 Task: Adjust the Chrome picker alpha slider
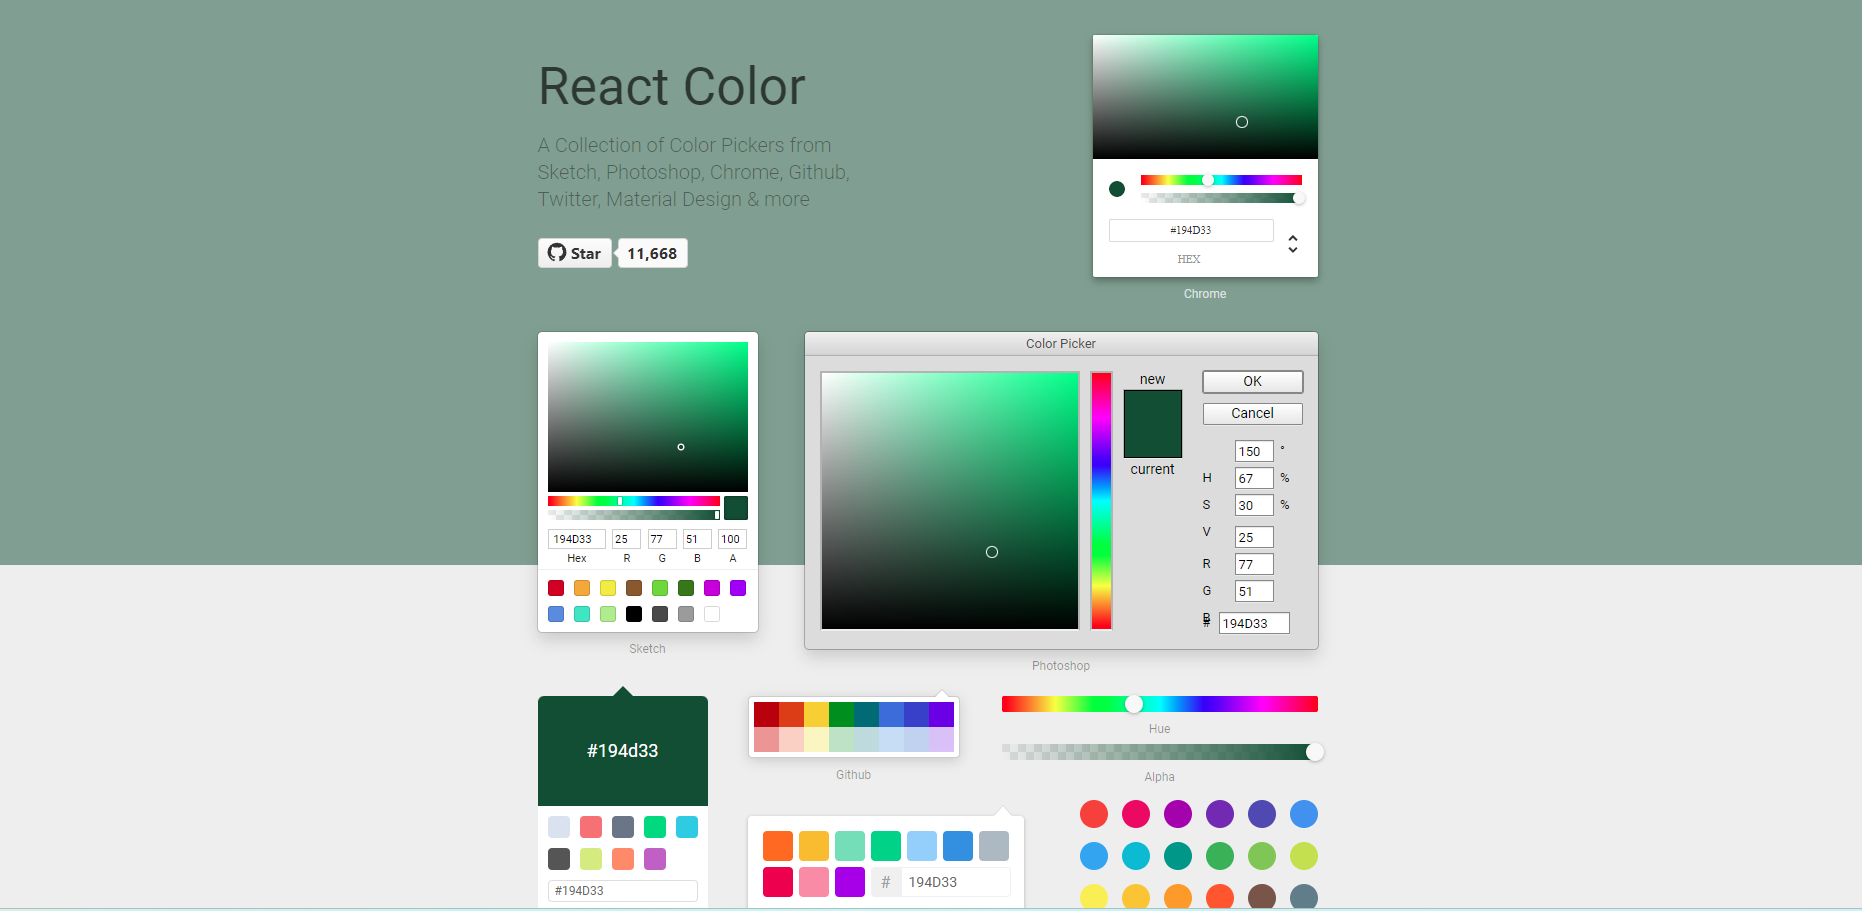tap(1221, 198)
